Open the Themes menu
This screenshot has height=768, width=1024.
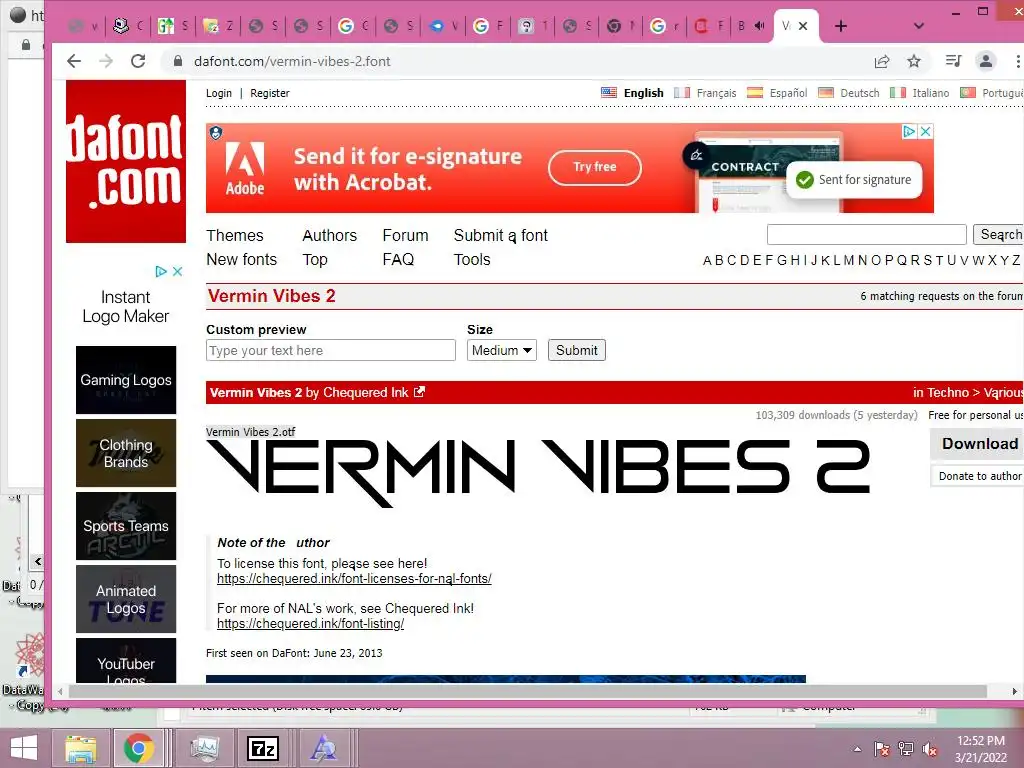point(234,235)
